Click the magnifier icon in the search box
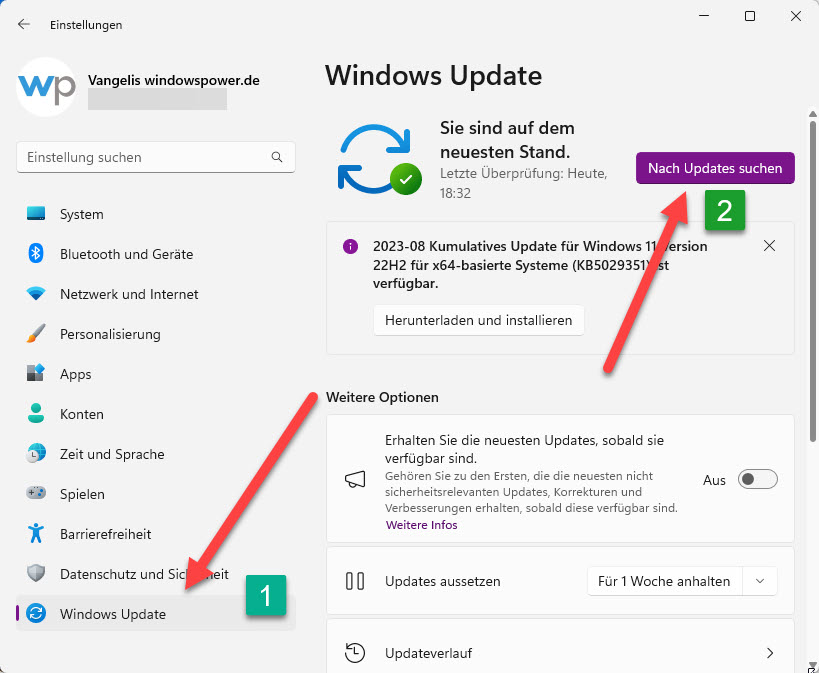Screen dimensions: 819x673 coord(277,157)
